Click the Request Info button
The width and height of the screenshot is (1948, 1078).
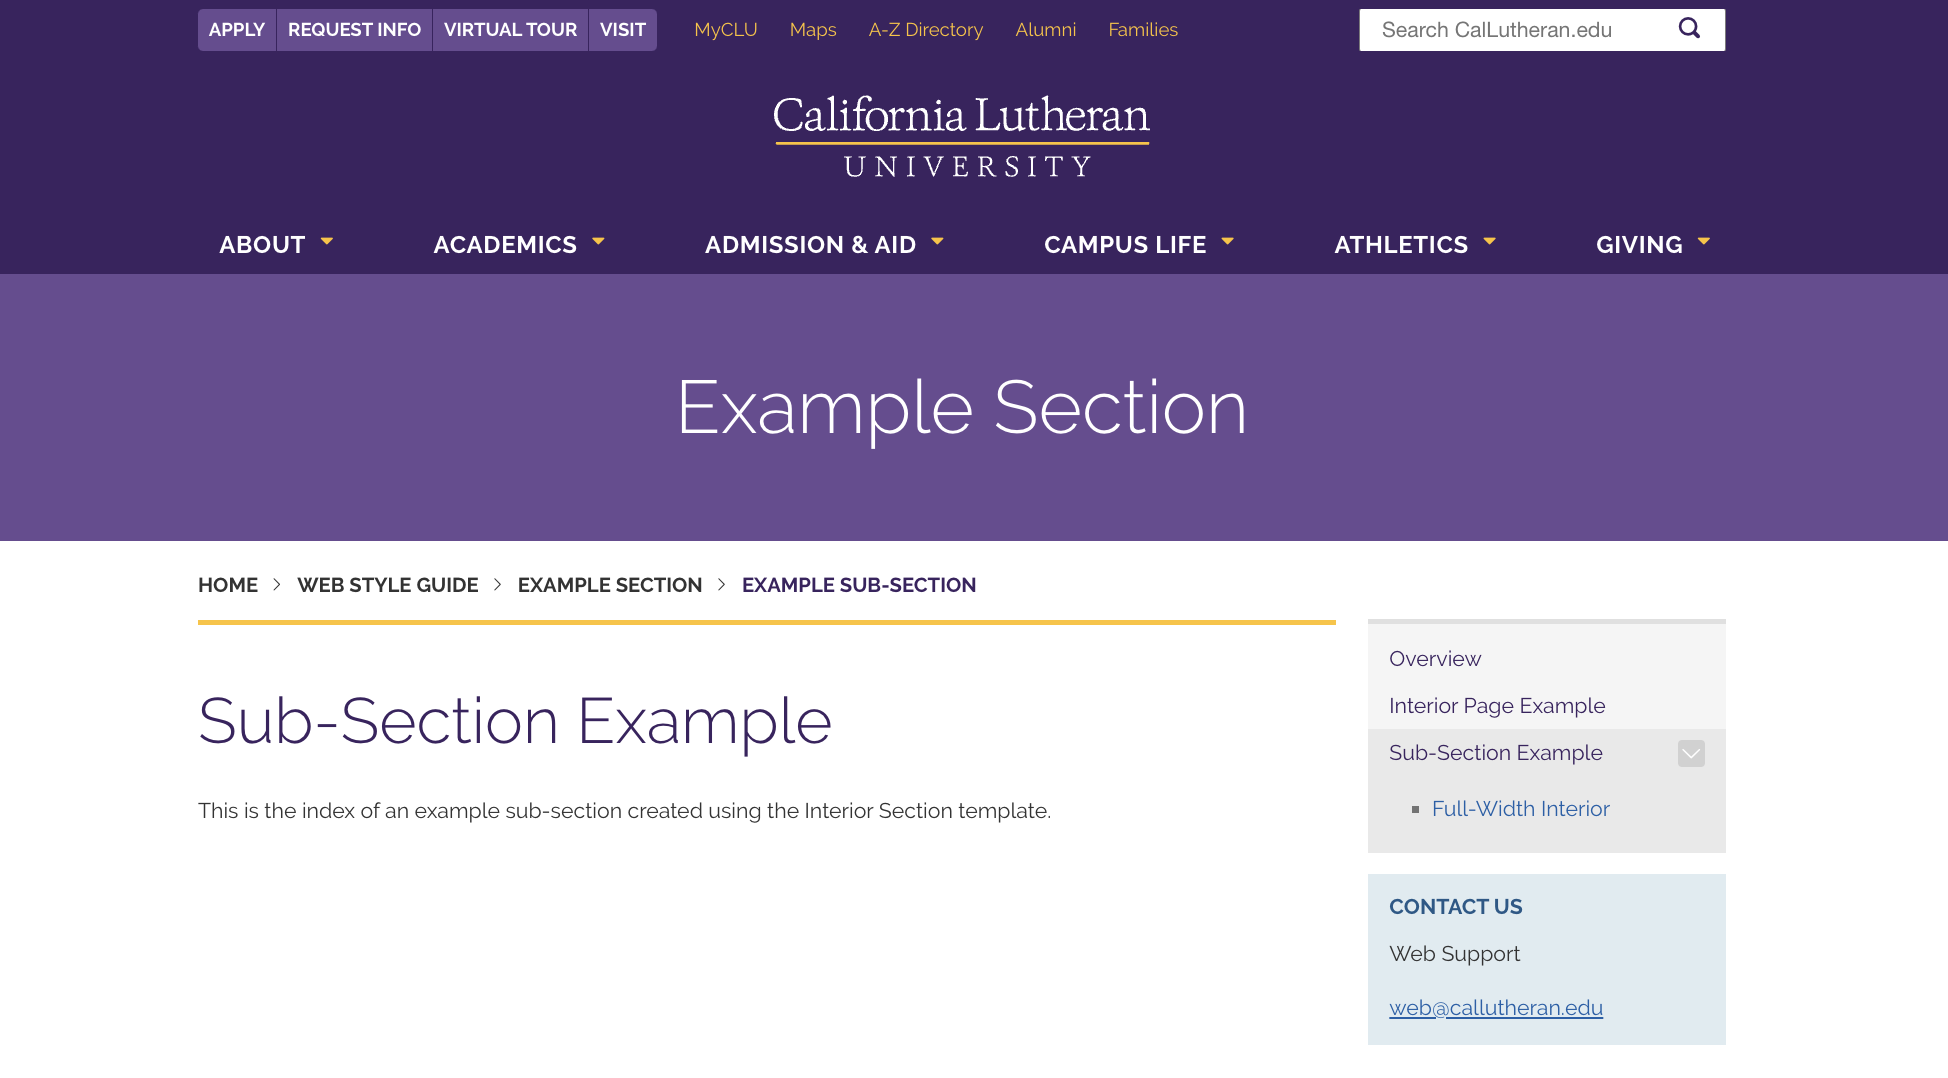click(354, 30)
